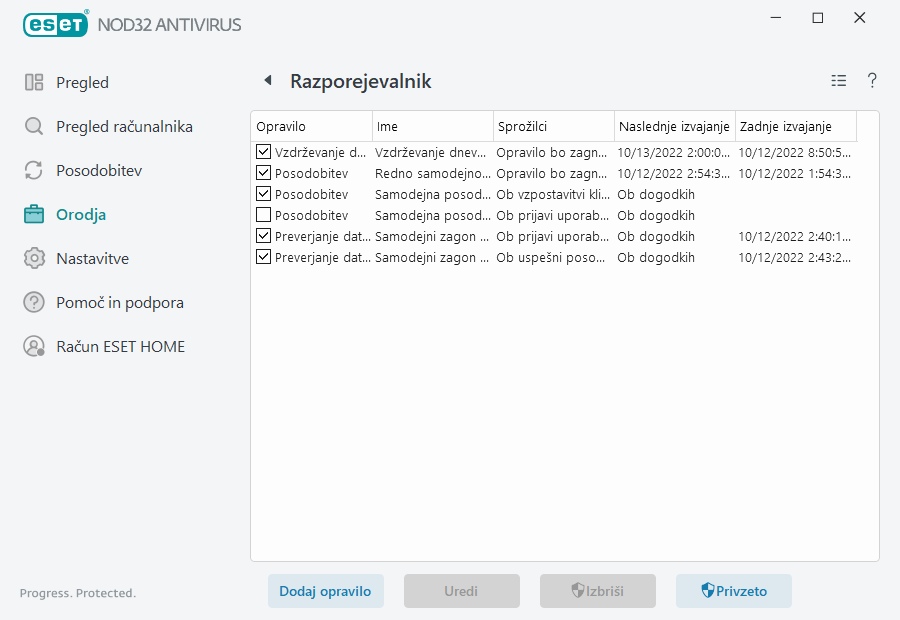
Task: Click the Dodaj opravilo button
Action: coord(325,591)
